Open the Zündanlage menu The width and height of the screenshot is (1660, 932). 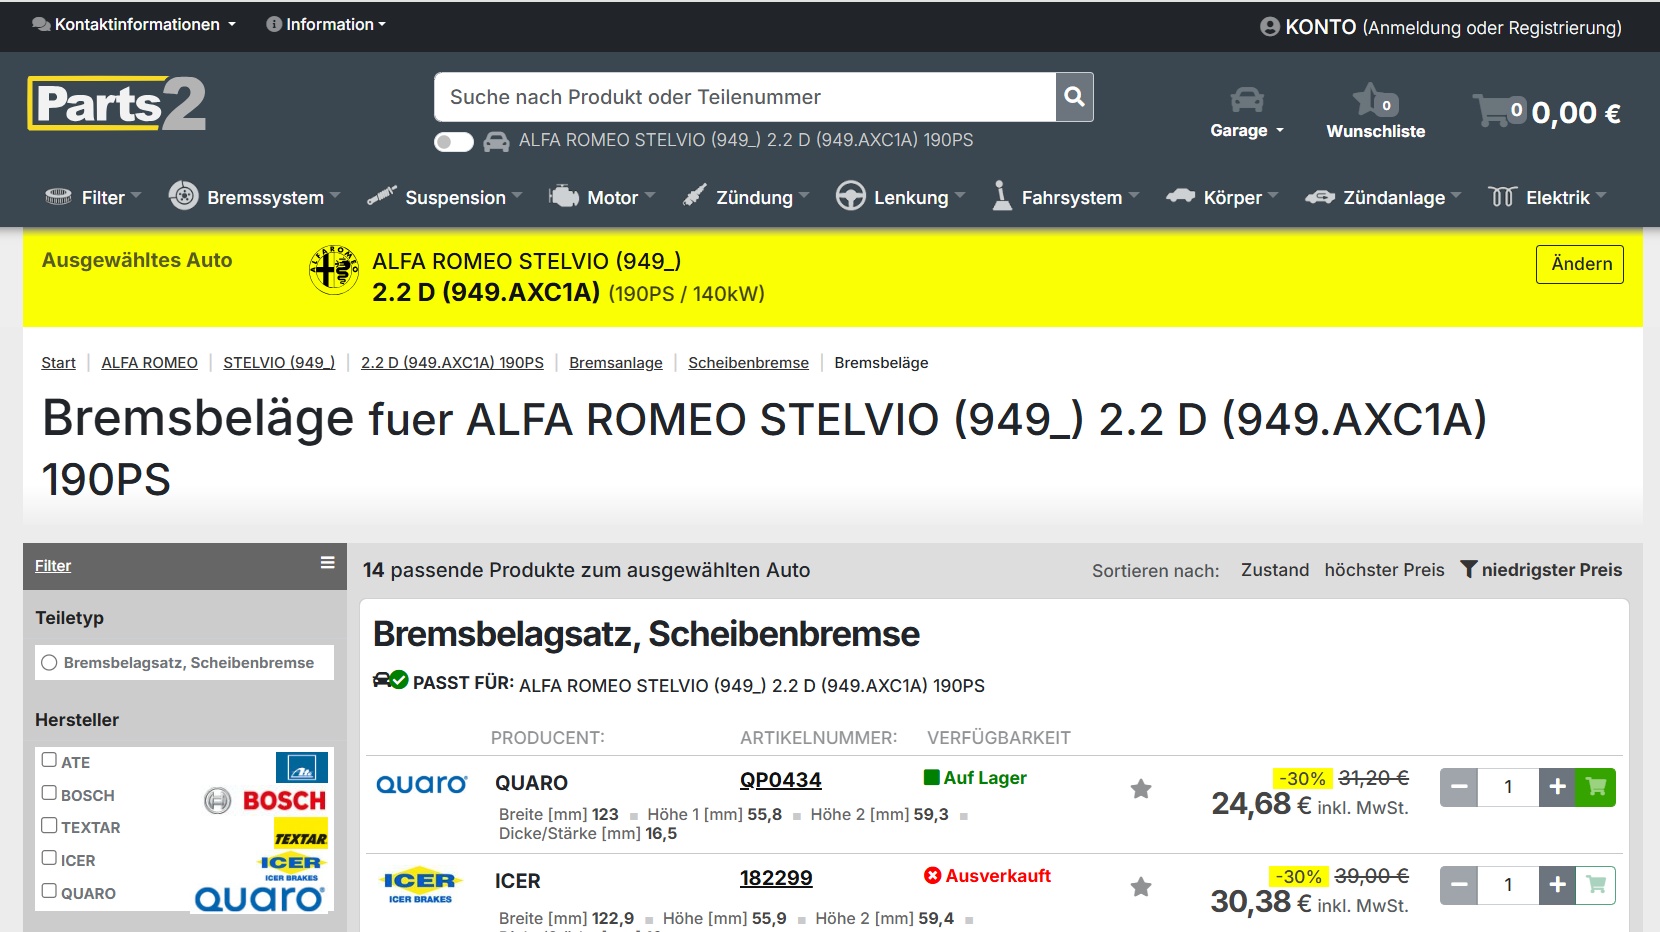pyautogui.click(x=1383, y=197)
